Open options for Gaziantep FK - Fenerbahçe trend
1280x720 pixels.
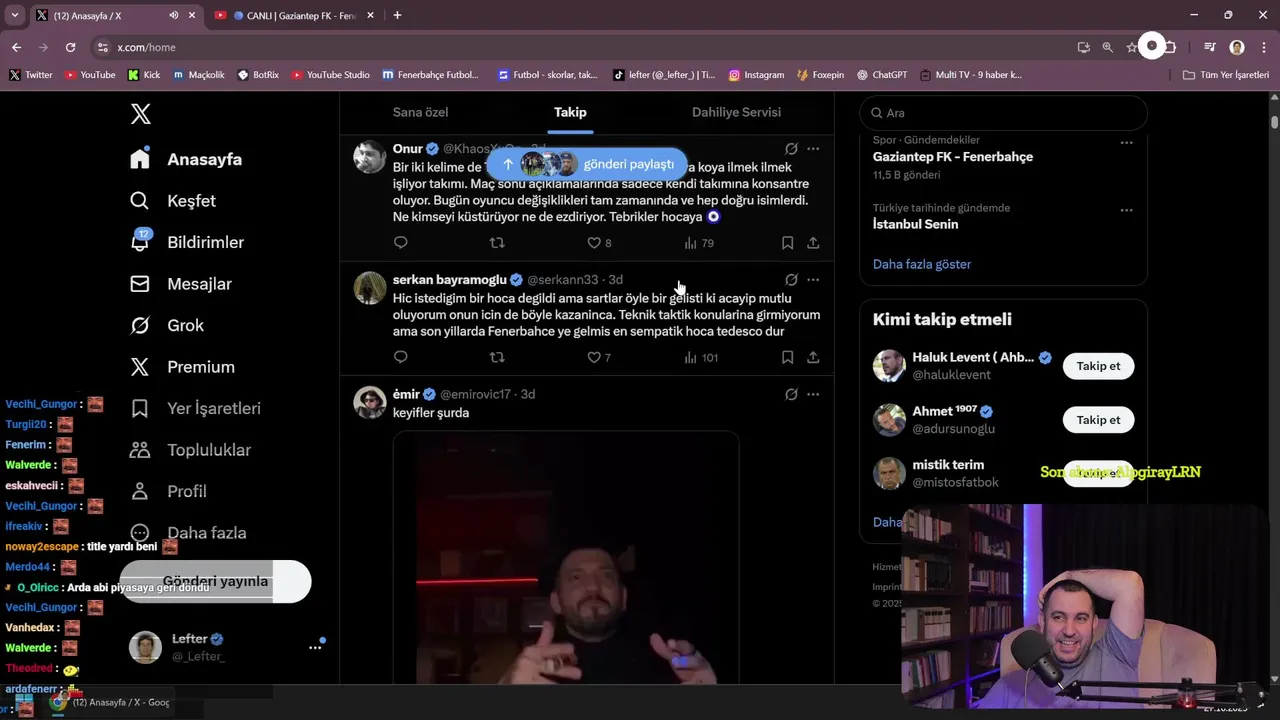(1126, 142)
